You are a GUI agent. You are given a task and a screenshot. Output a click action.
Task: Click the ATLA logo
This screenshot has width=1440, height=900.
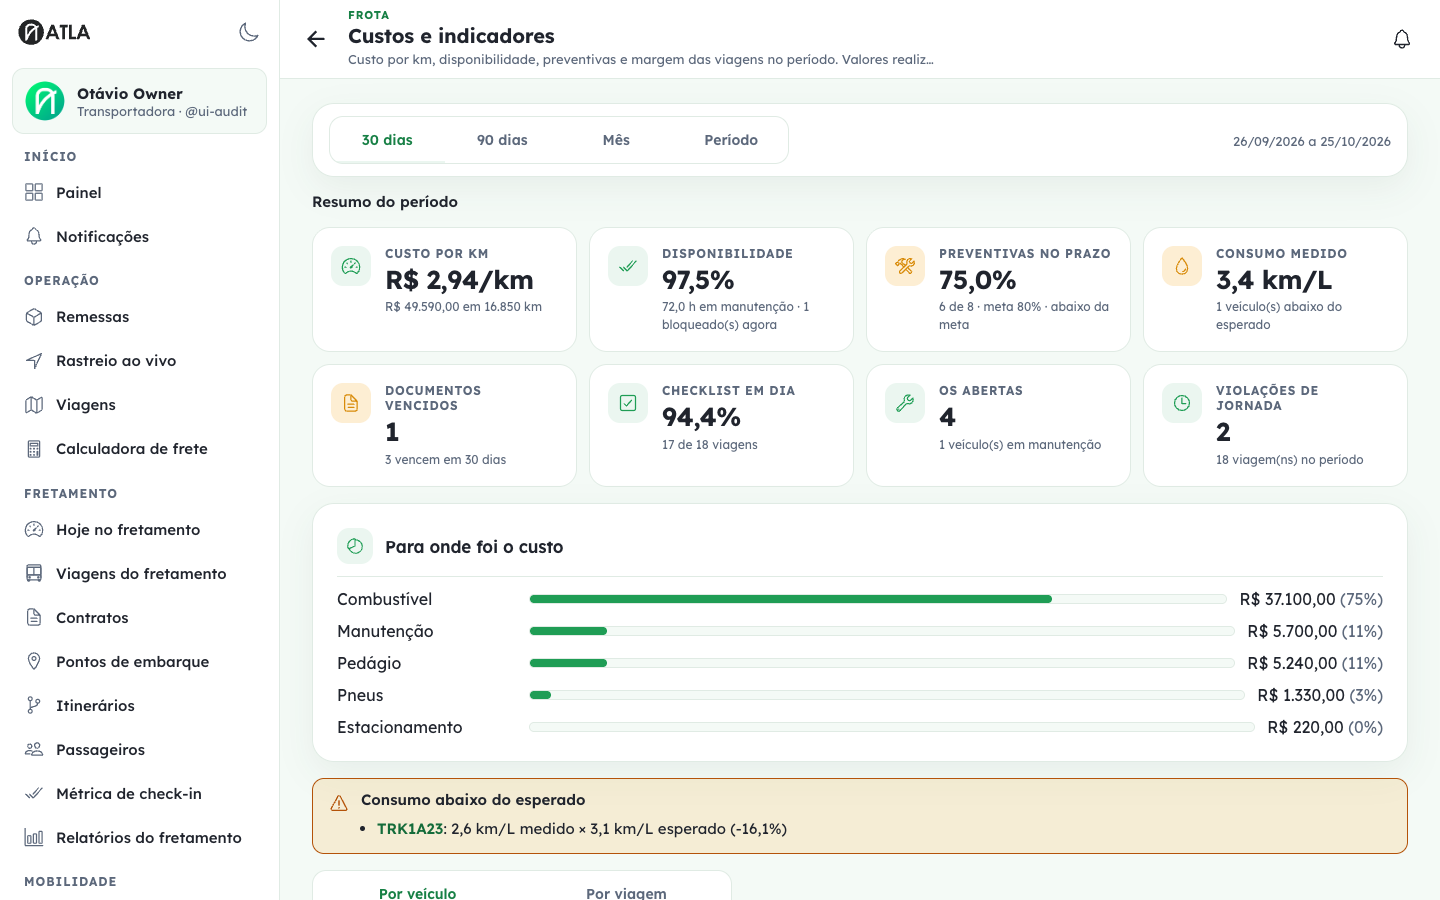tap(55, 32)
